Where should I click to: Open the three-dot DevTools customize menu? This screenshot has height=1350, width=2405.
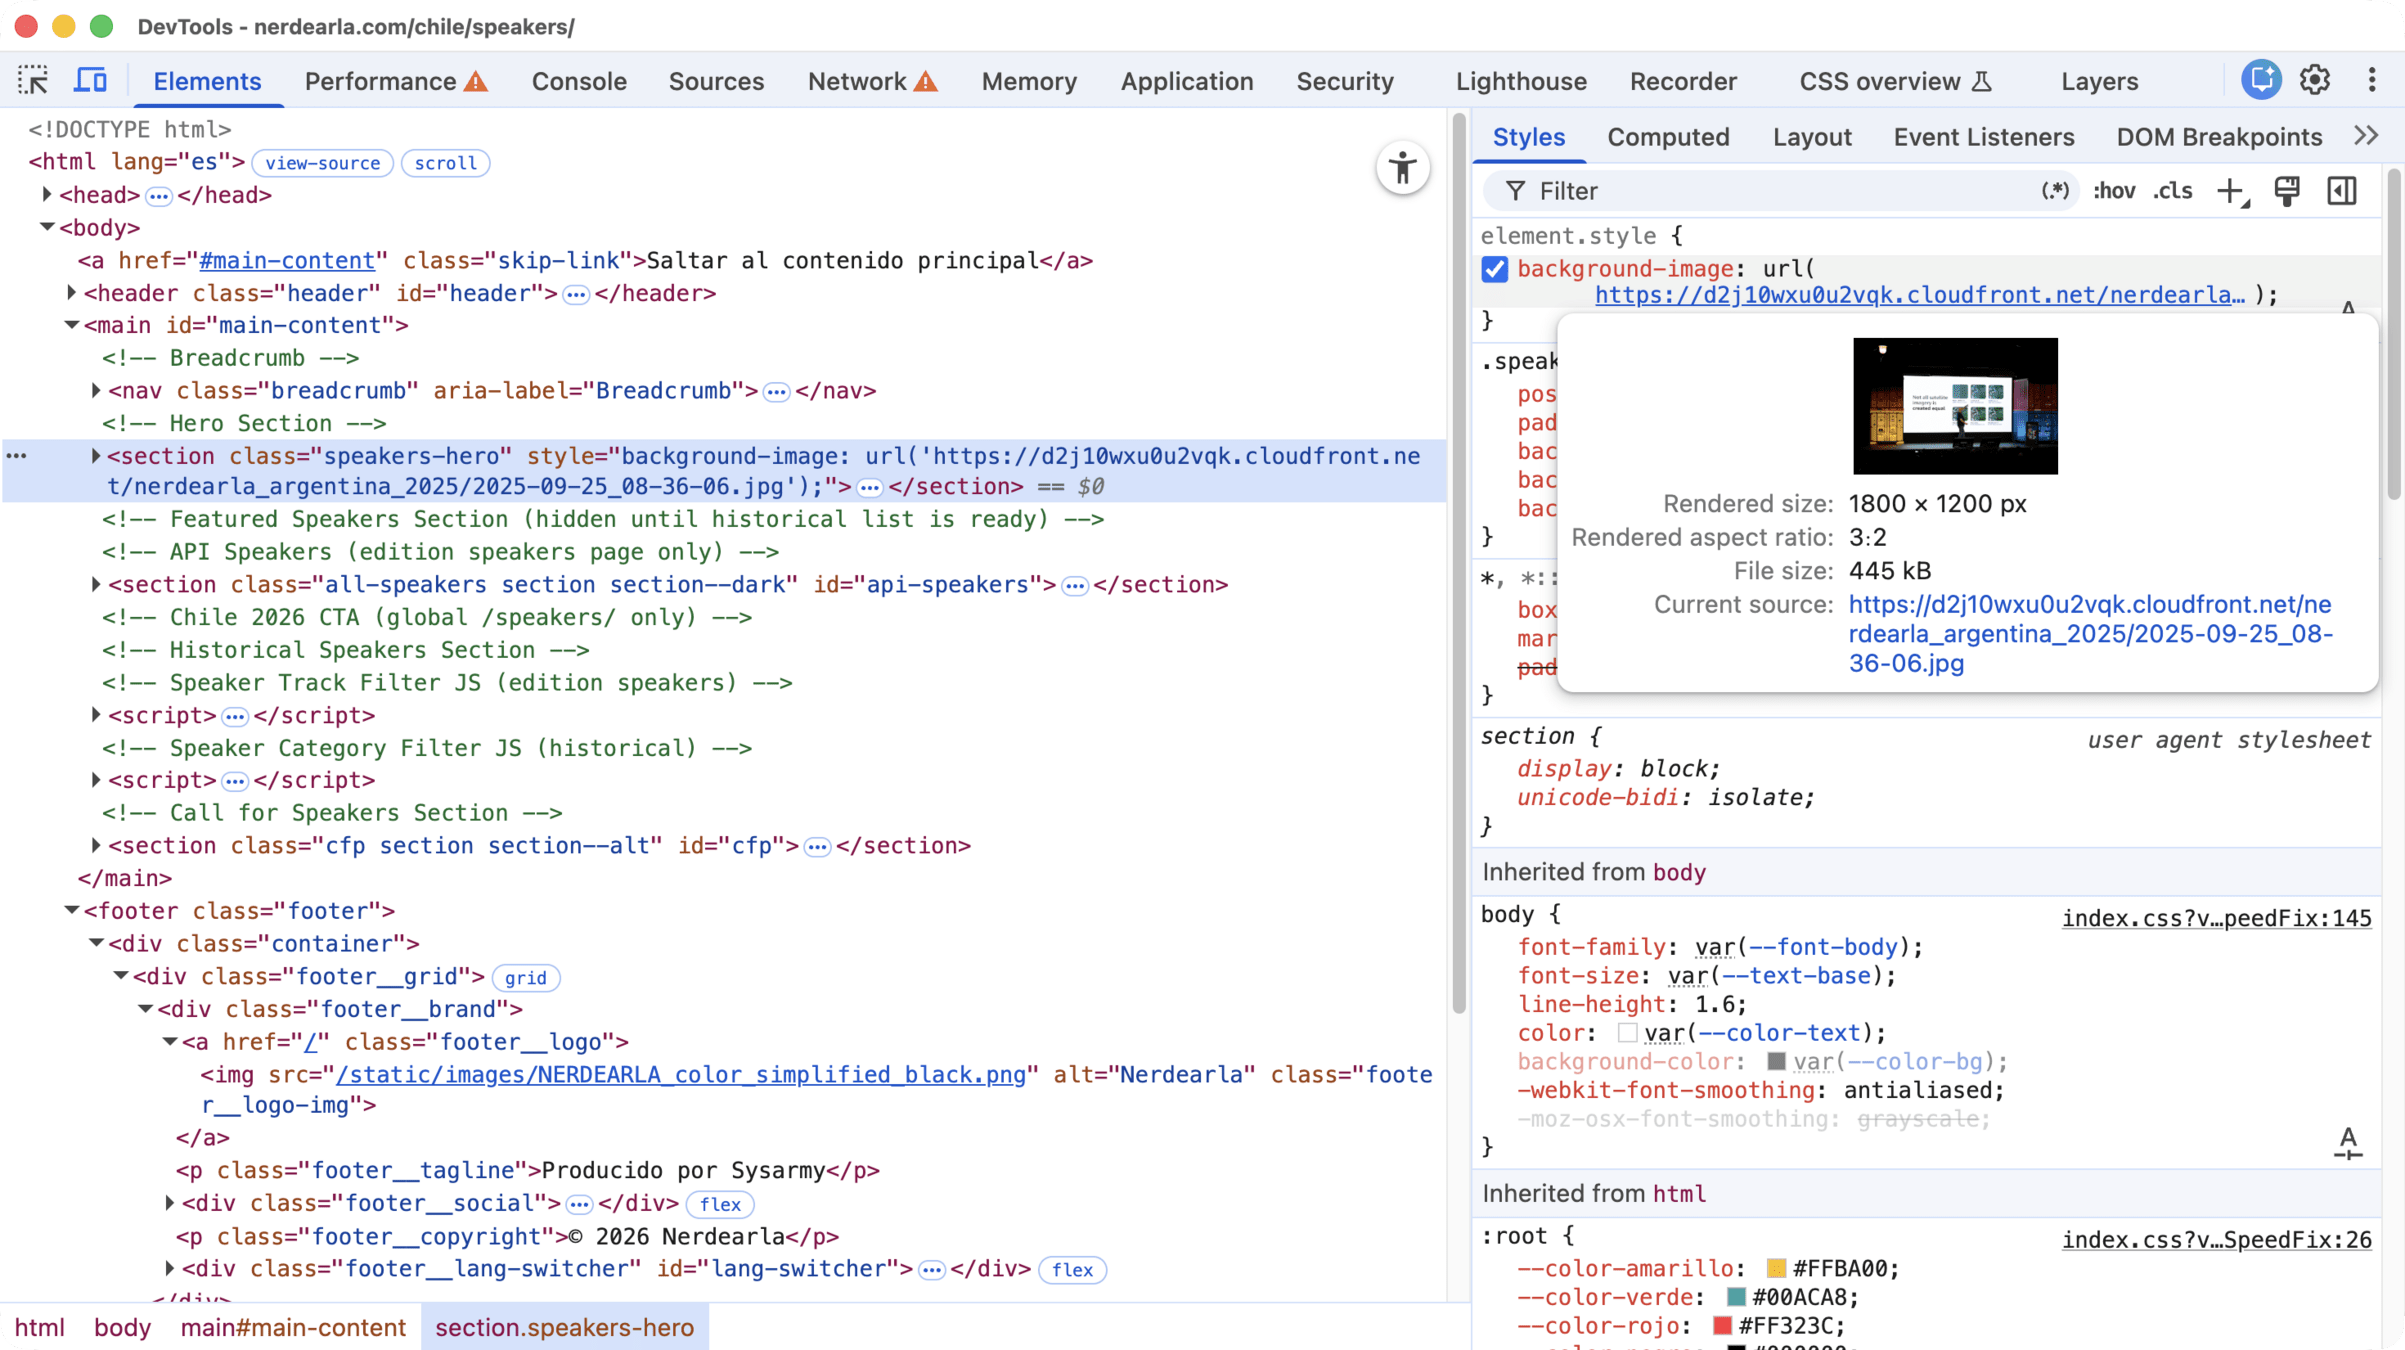click(x=2371, y=80)
